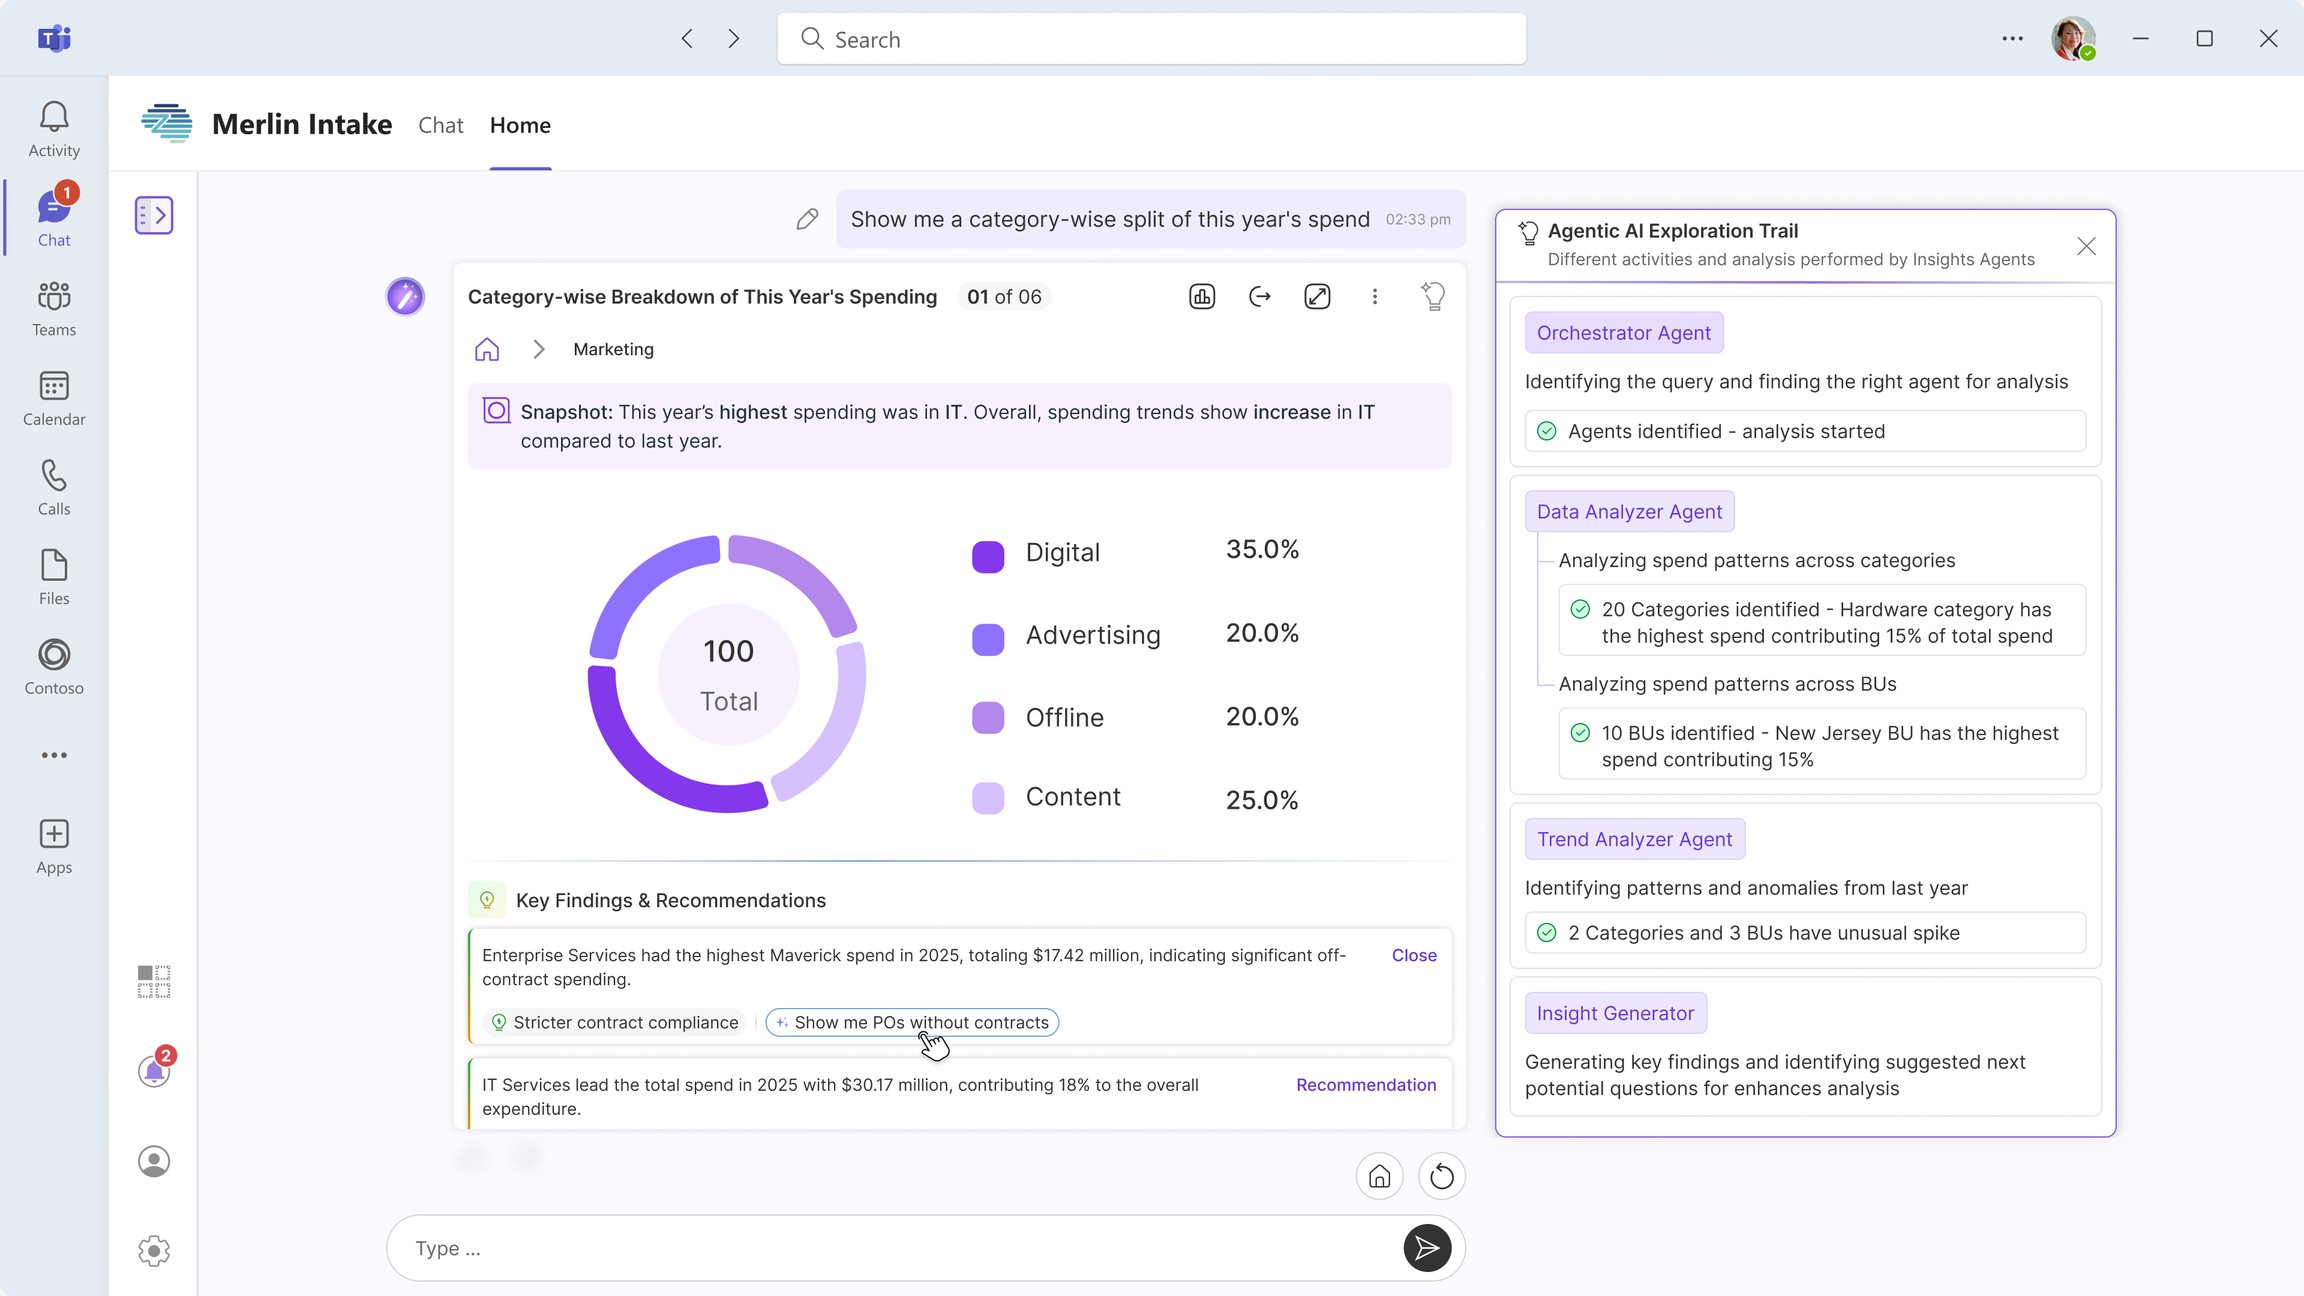Click the share/export arrow icon
The height and width of the screenshot is (1296, 2304).
point(1260,296)
